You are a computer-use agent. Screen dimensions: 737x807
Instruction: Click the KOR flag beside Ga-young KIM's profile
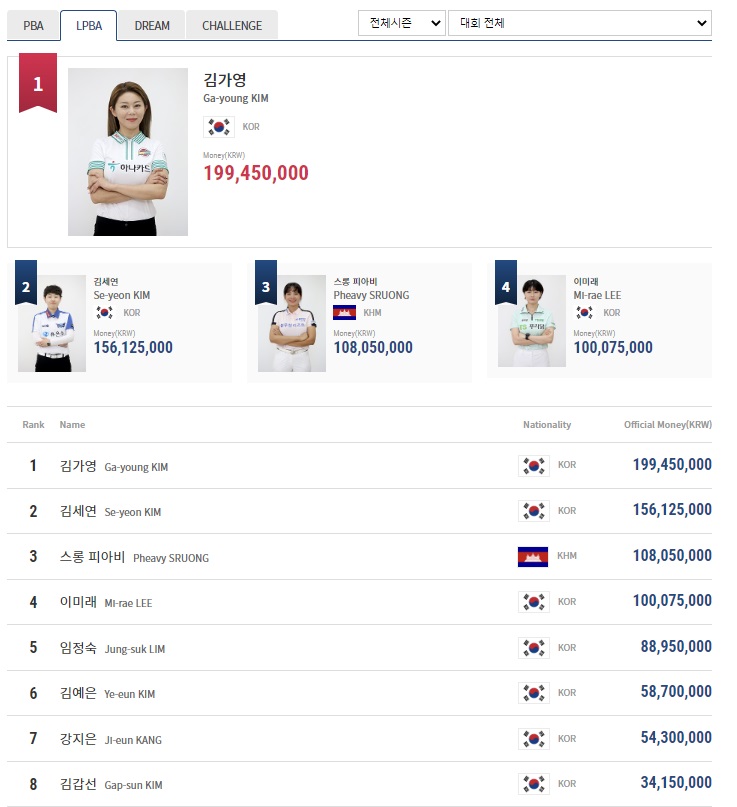[x=221, y=127]
